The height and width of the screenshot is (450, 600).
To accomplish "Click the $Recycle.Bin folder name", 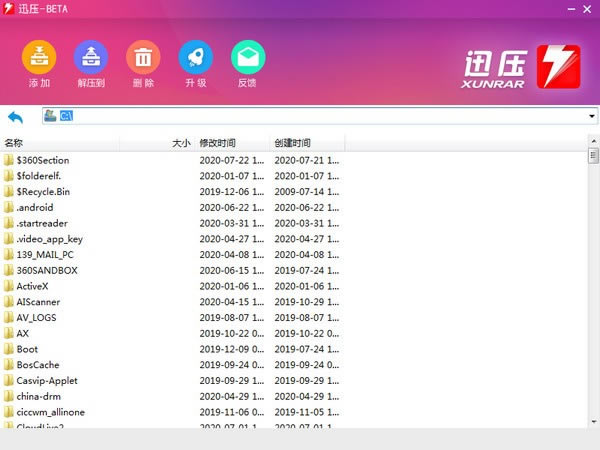I will pos(43,192).
